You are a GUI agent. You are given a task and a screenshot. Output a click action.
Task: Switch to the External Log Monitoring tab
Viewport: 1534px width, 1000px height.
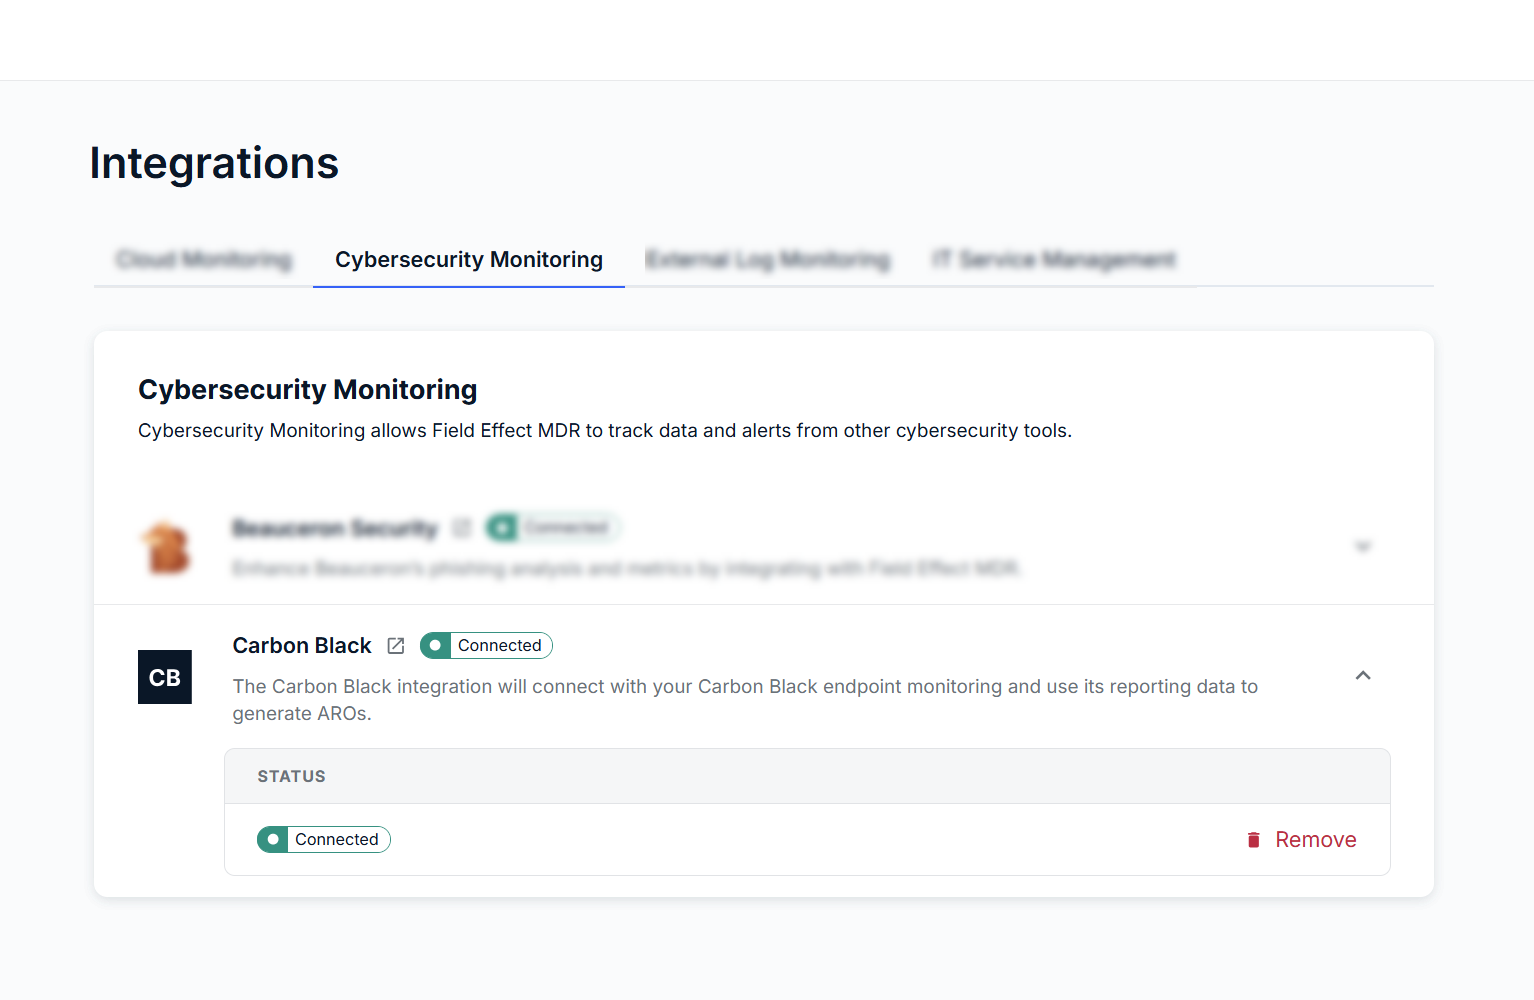coord(768,260)
